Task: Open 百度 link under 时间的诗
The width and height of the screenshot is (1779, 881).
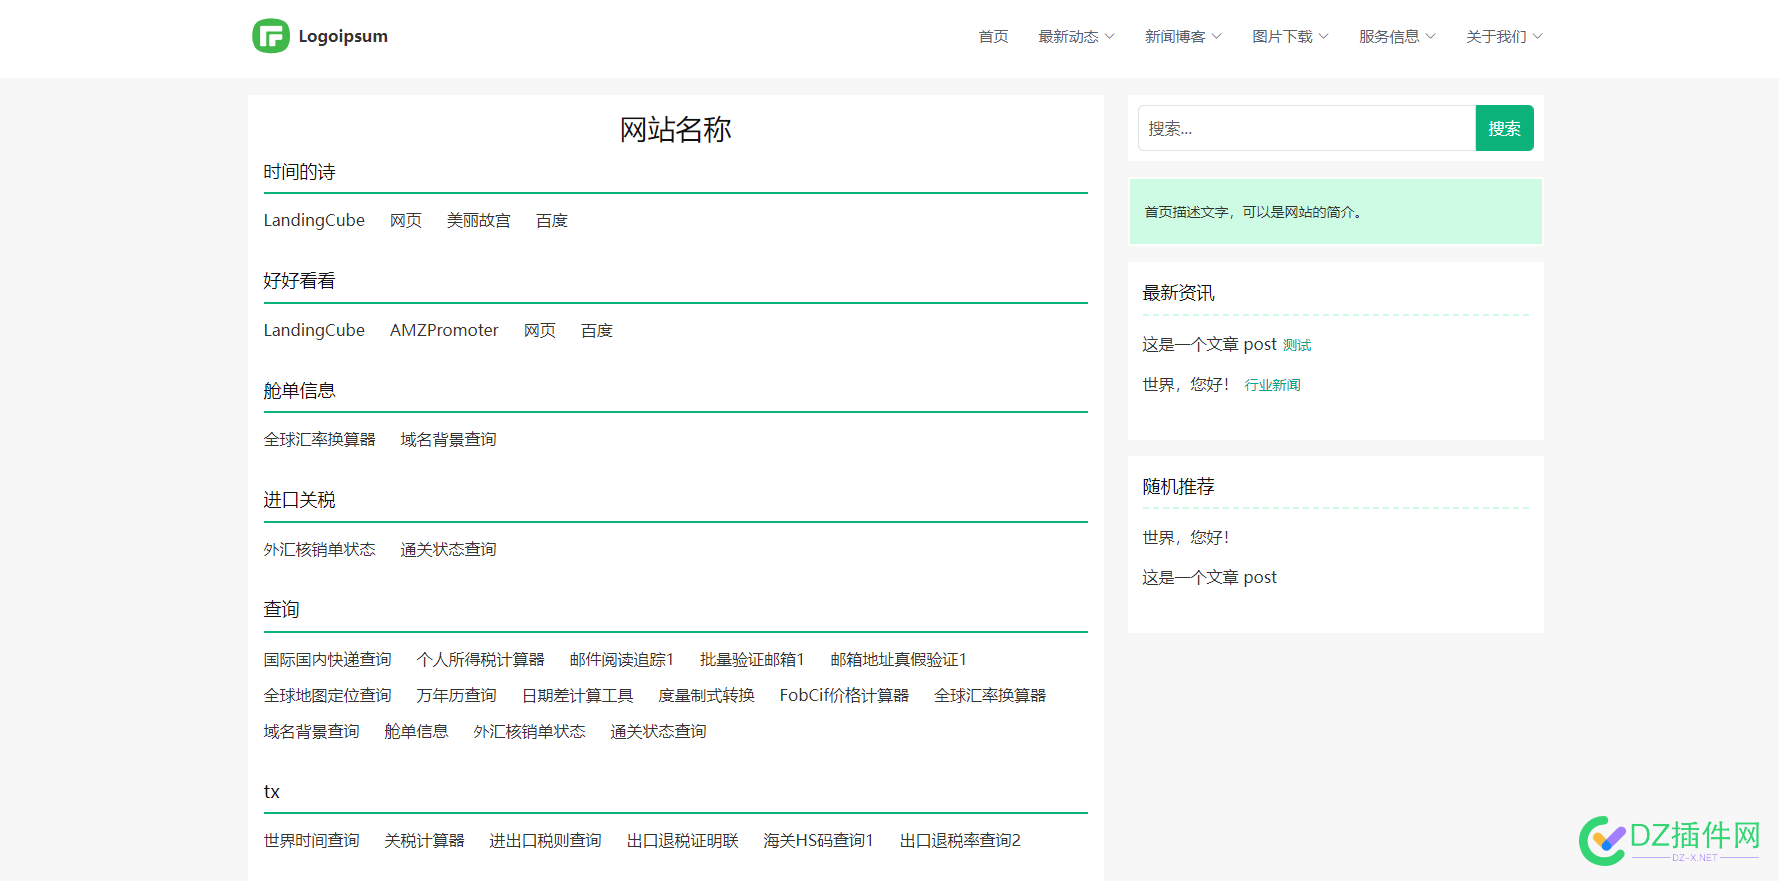Action: [x=552, y=220]
